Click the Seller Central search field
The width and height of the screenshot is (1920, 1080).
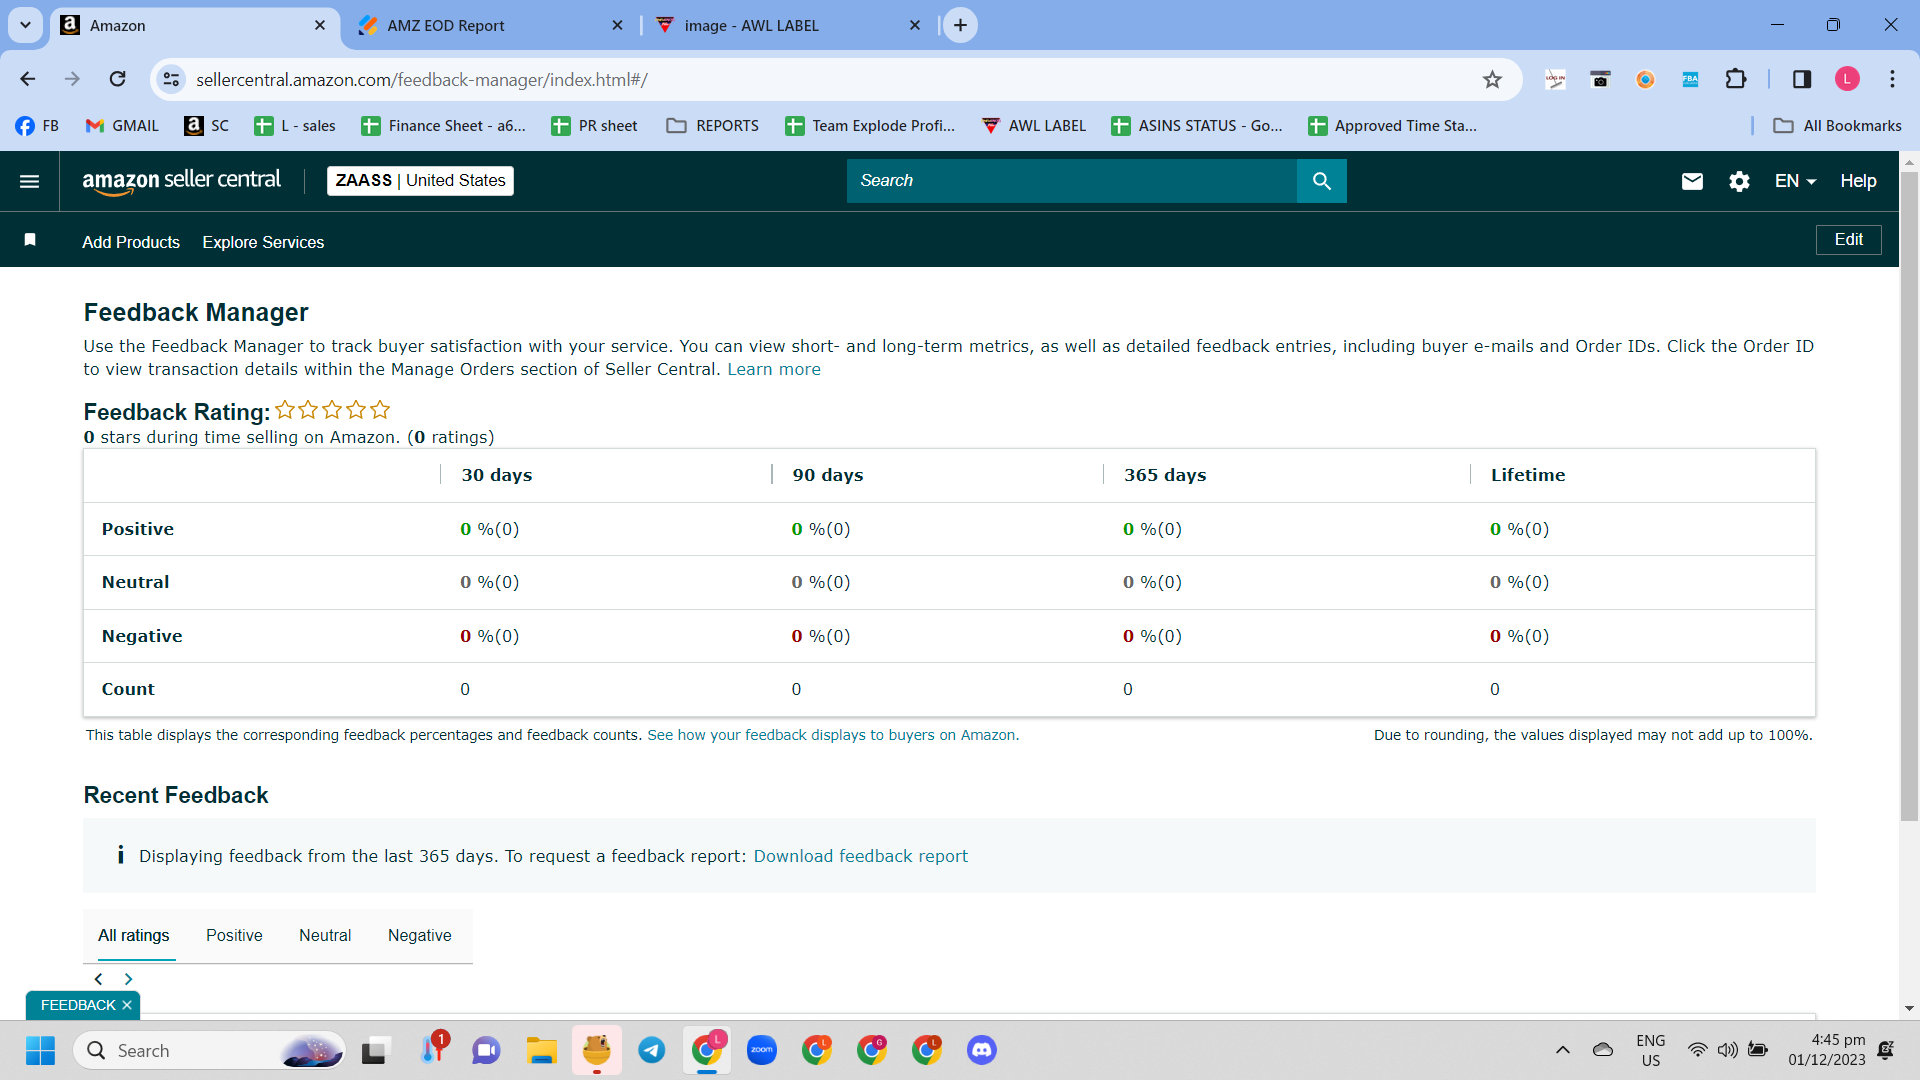pos(1072,181)
